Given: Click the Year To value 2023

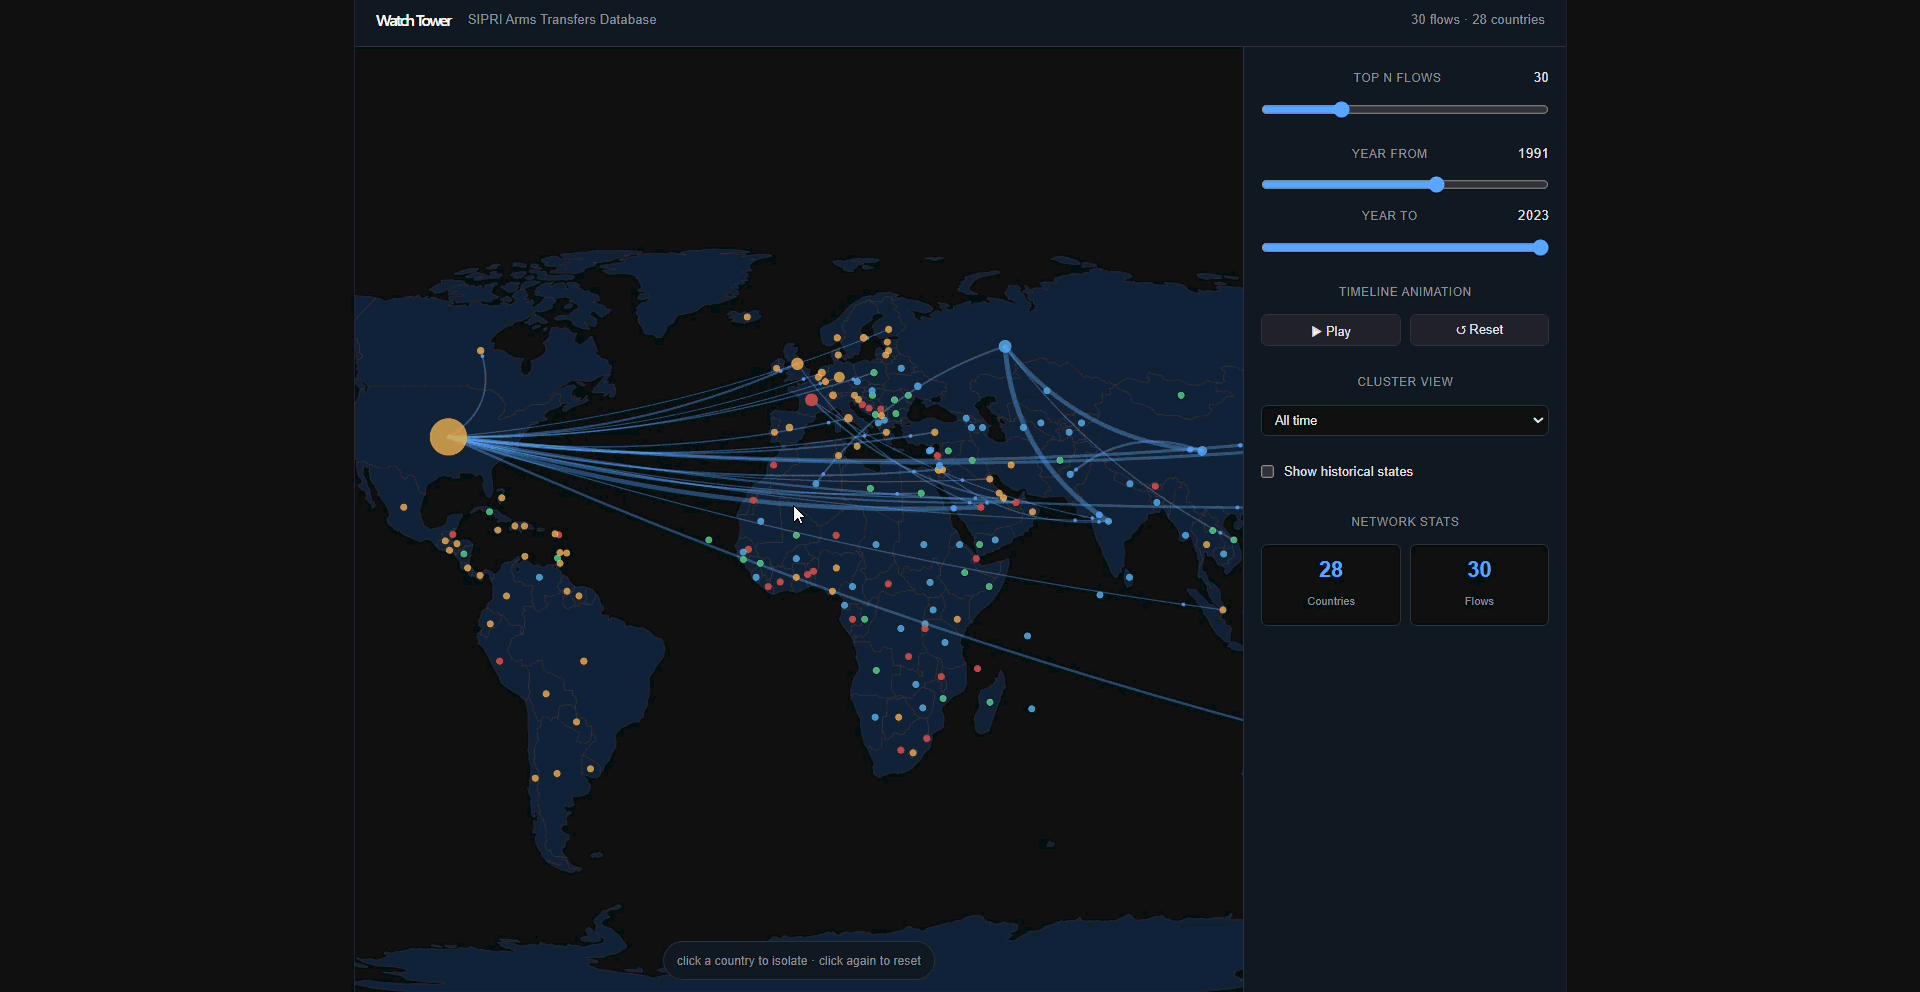Looking at the screenshot, I should pos(1532,215).
